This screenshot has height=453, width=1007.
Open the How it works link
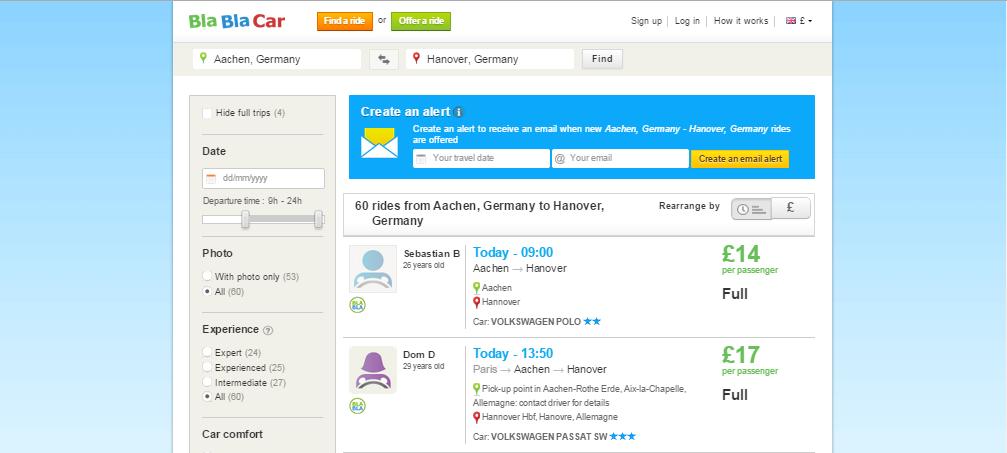coord(740,21)
